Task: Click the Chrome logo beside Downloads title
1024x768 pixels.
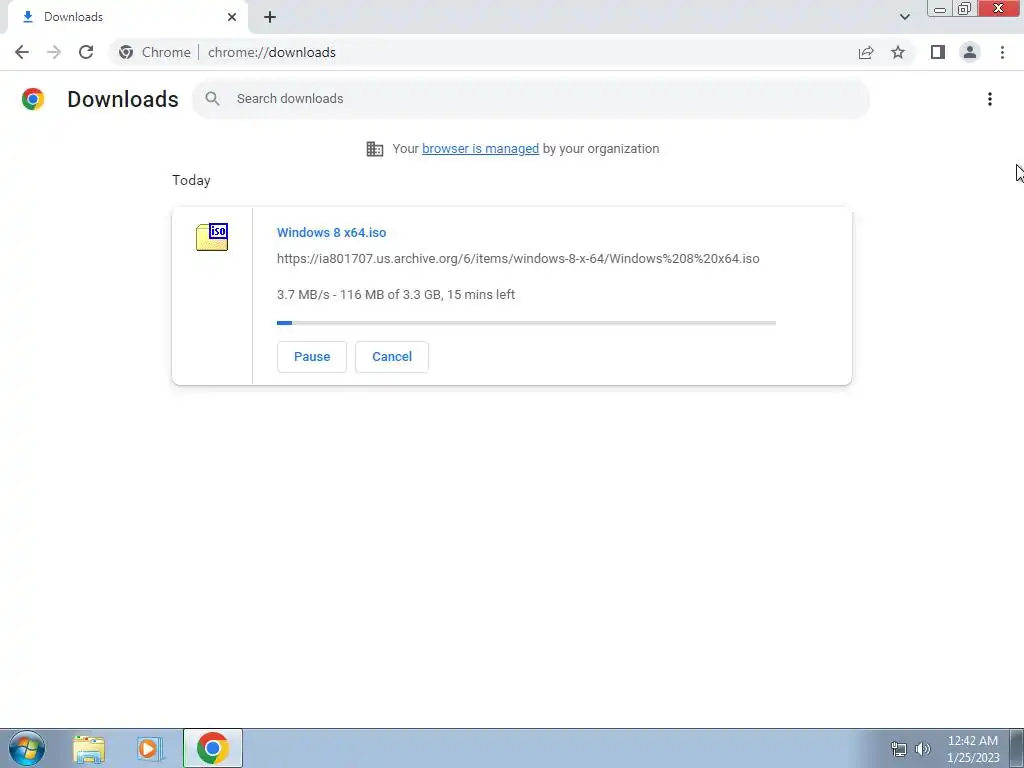Action: [33, 99]
